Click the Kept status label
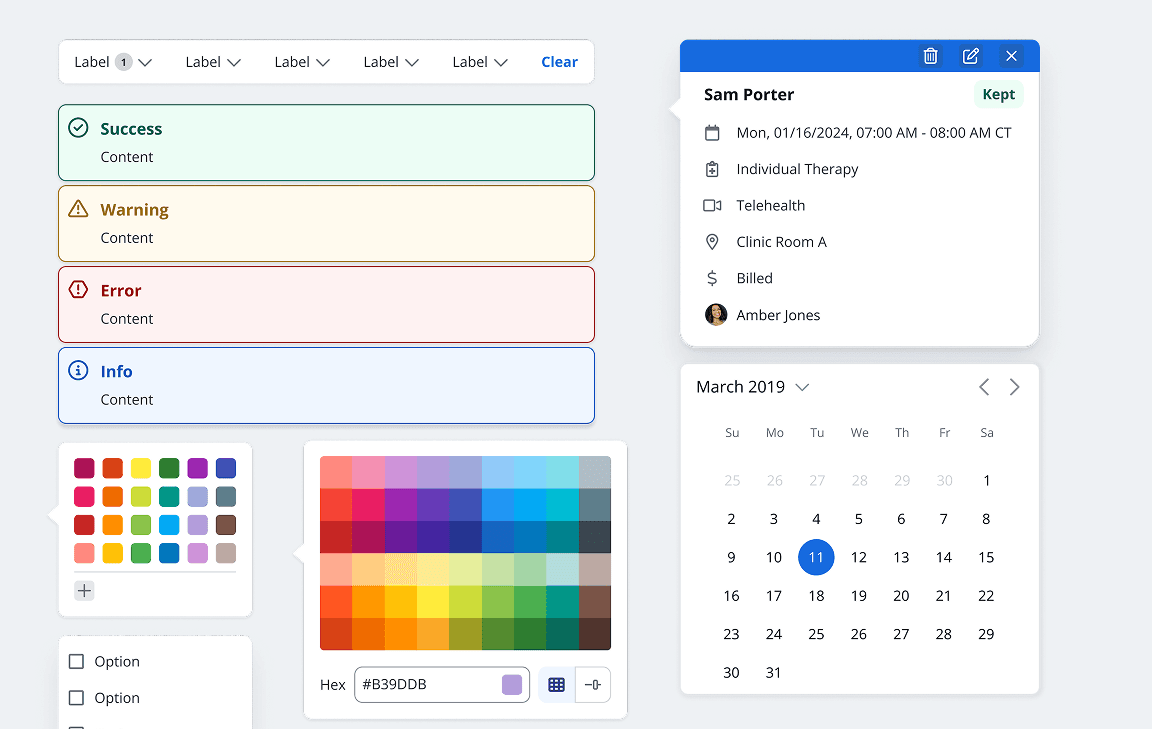 998,94
